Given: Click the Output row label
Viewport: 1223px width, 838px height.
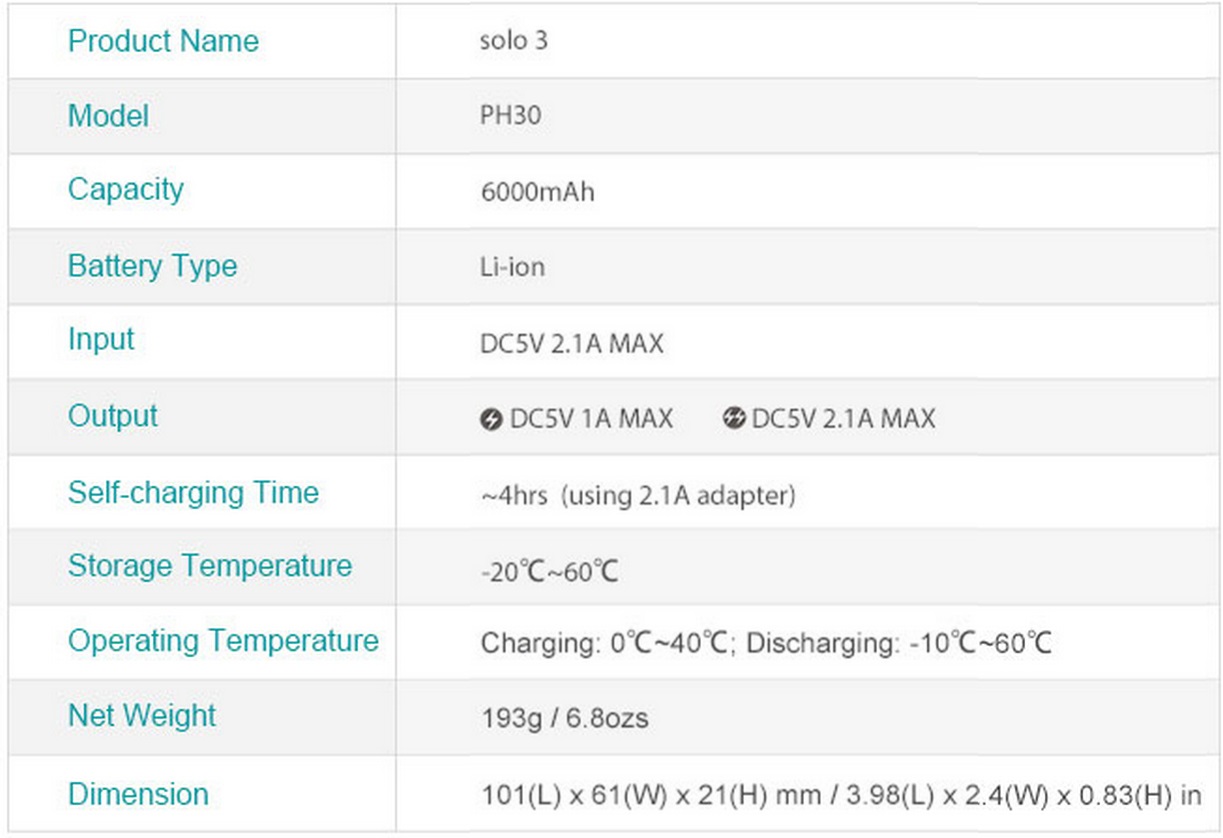Looking at the screenshot, I should point(113,416).
